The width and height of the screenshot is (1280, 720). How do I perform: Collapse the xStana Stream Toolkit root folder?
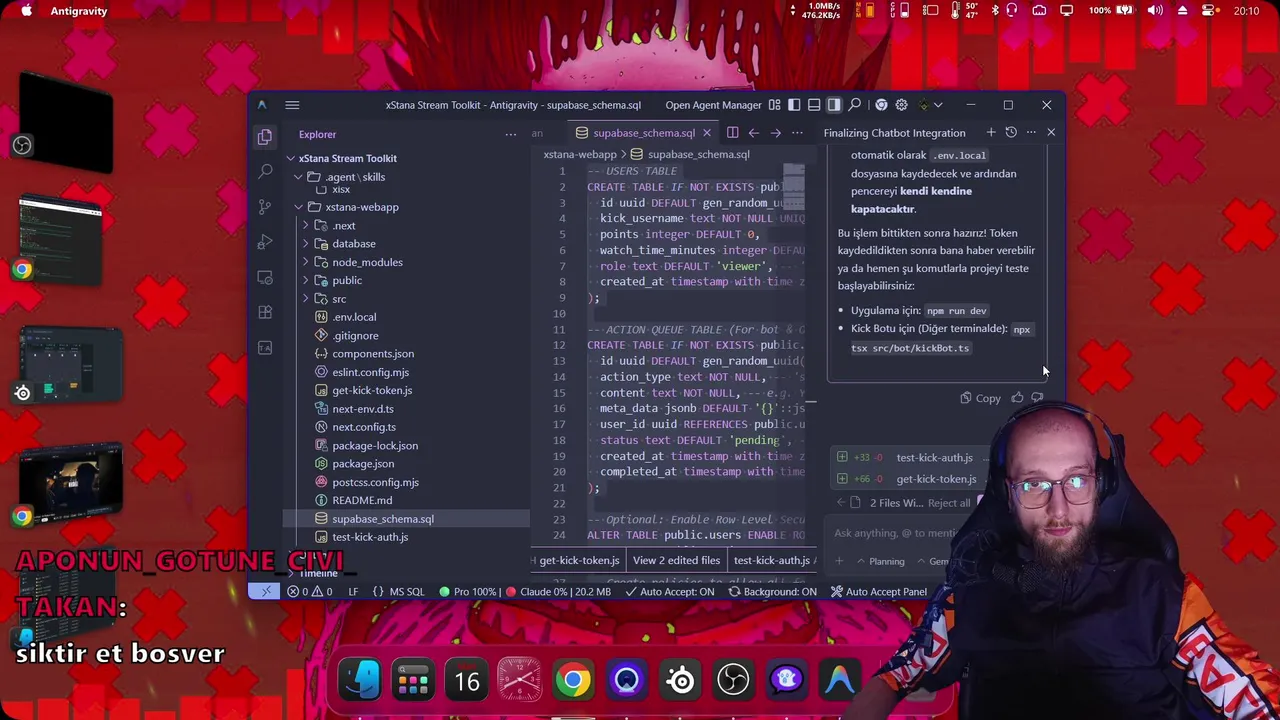click(x=290, y=158)
